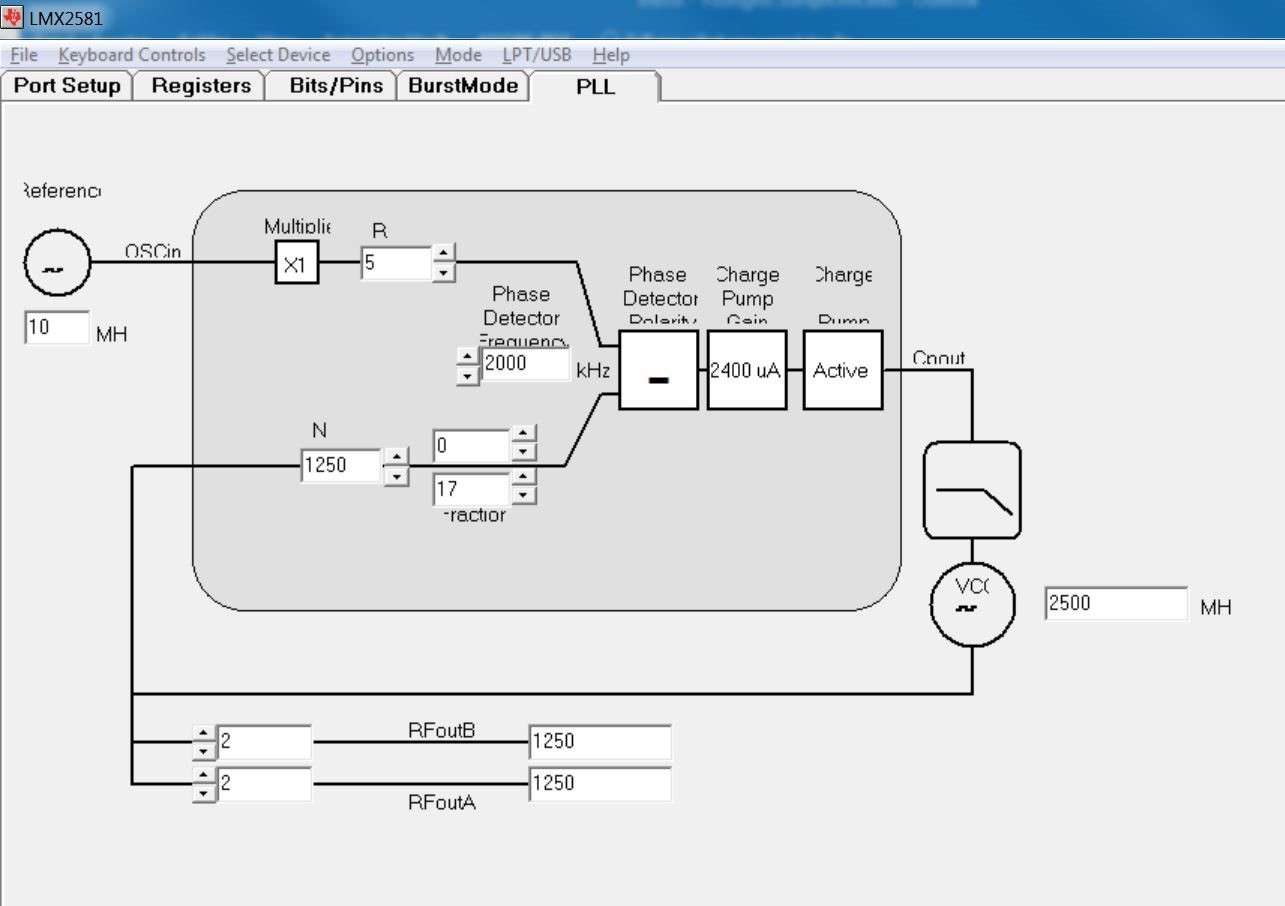Click the RFoutB frequency field 1250
This screenshot has height=906, width=1285.
pyautogui.click(x=600, y=743)
